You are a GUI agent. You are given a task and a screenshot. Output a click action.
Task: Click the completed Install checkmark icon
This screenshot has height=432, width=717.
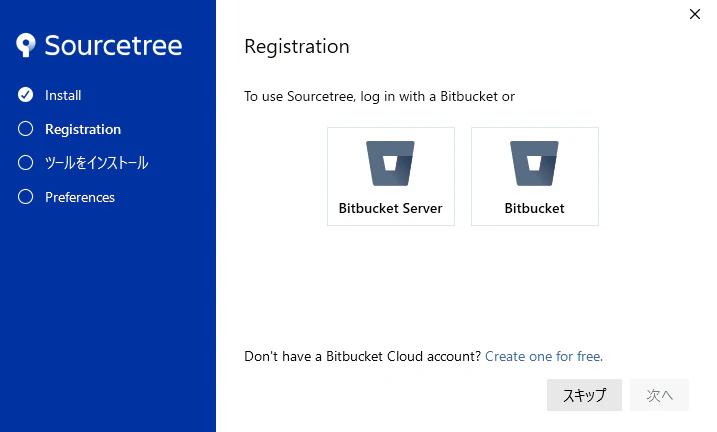click(26, 95)
